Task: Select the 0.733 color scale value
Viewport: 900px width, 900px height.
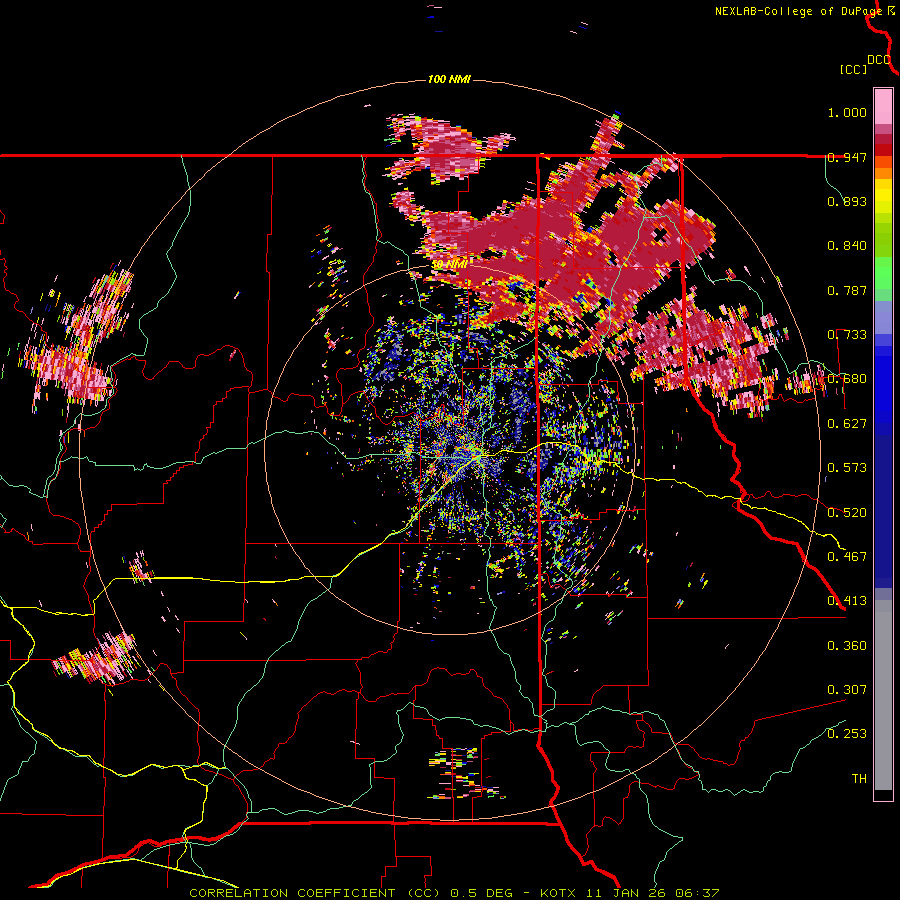Action: [x=847, y=335]
